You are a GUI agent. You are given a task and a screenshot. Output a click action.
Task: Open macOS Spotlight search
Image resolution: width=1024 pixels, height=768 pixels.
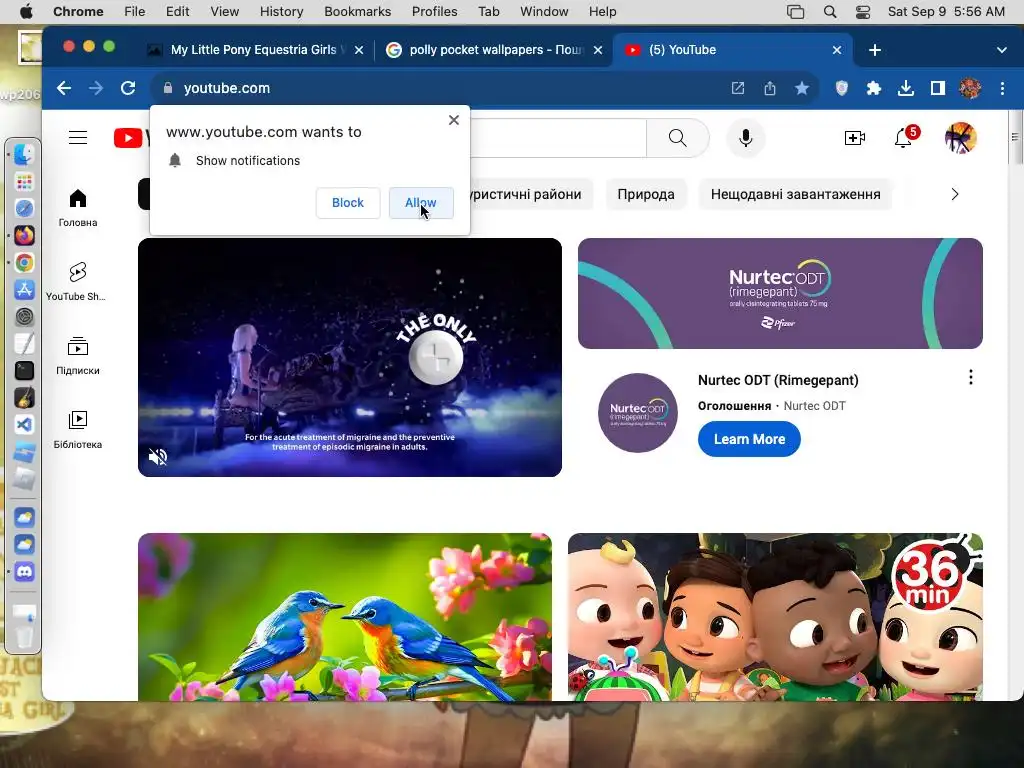point(829,12)
